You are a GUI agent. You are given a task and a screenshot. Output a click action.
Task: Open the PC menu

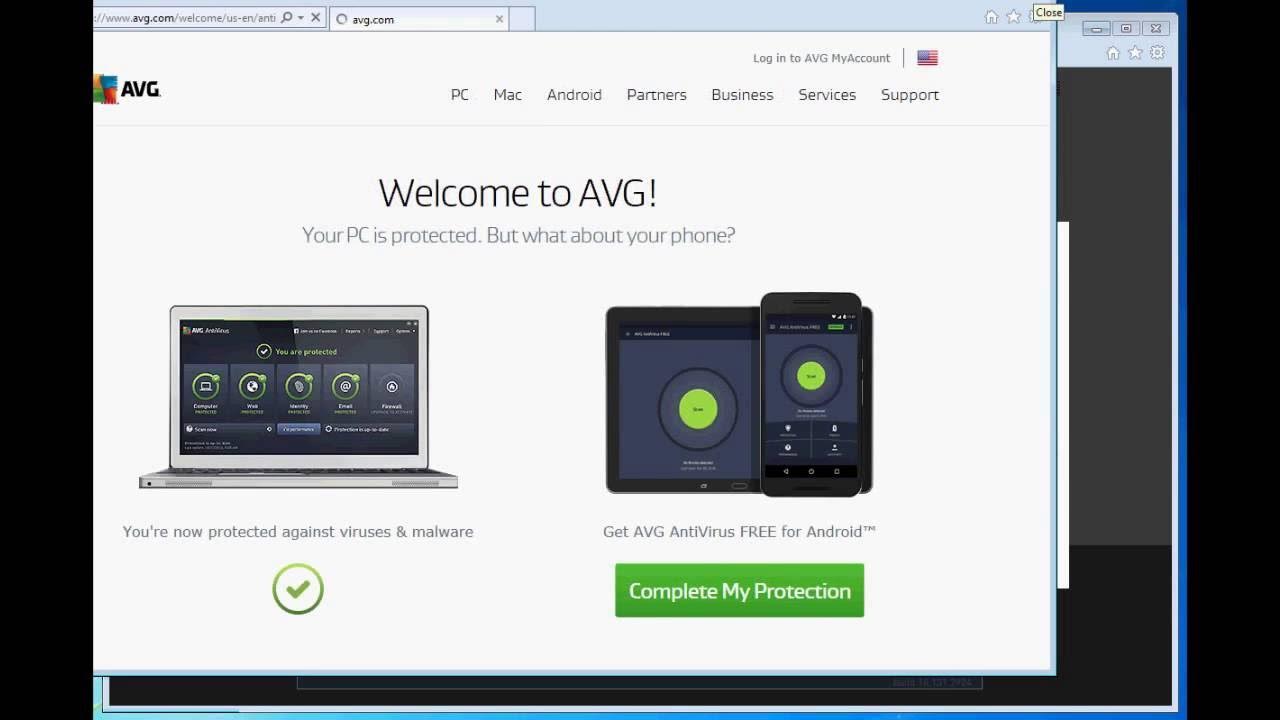460,95
